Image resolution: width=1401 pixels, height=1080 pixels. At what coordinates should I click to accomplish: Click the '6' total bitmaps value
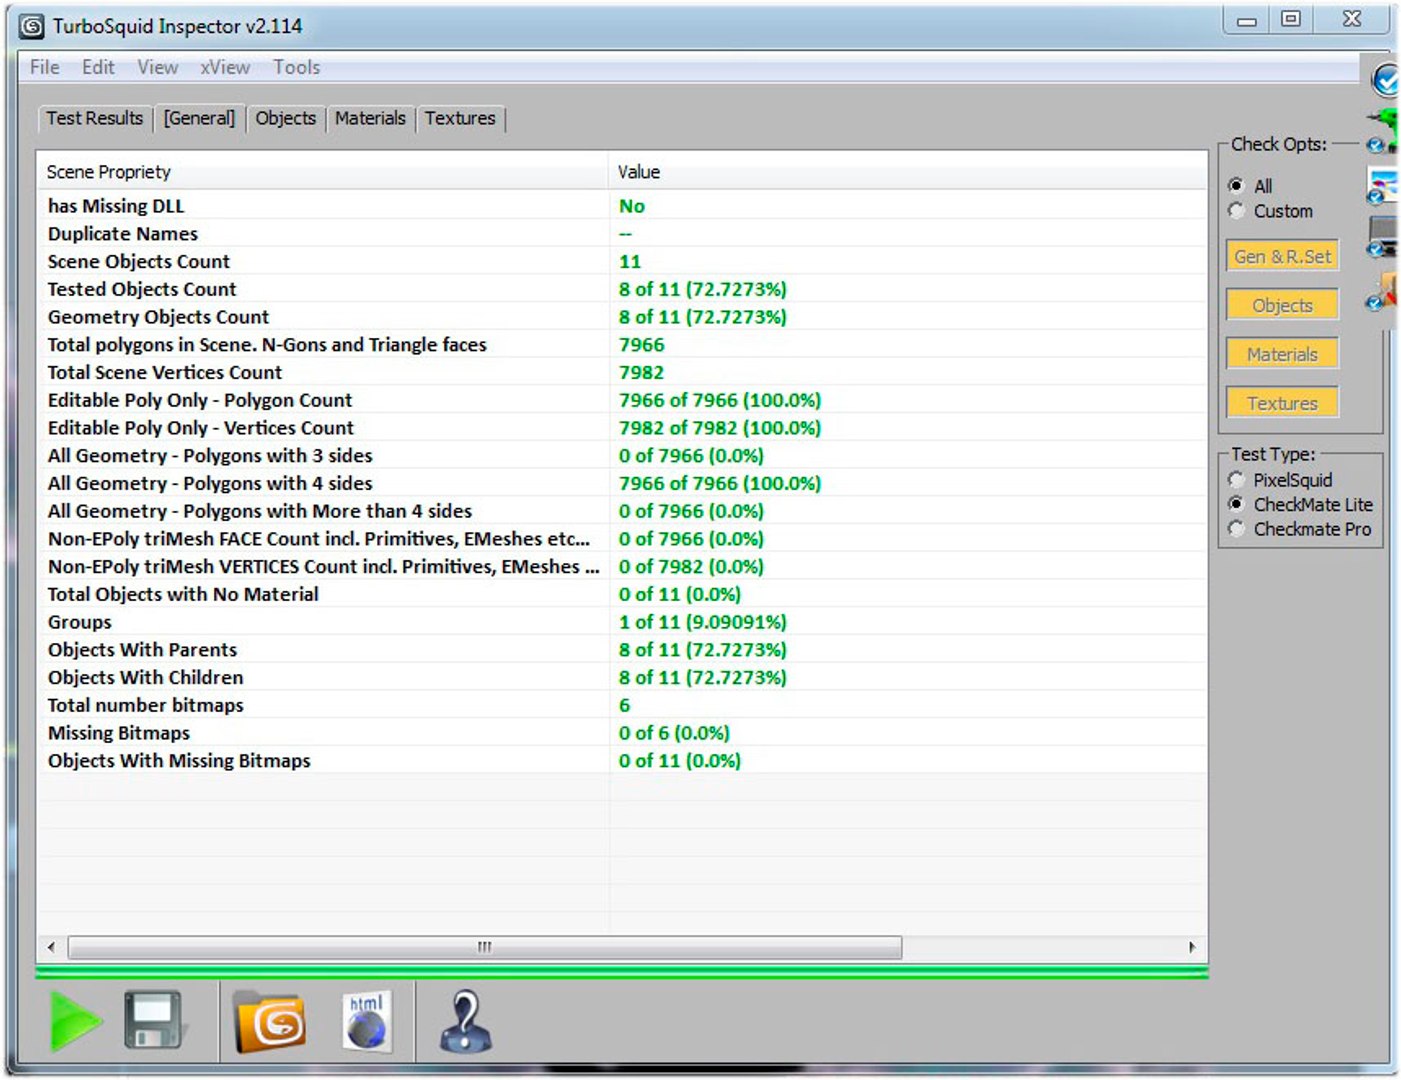click(x=625, y=706)
